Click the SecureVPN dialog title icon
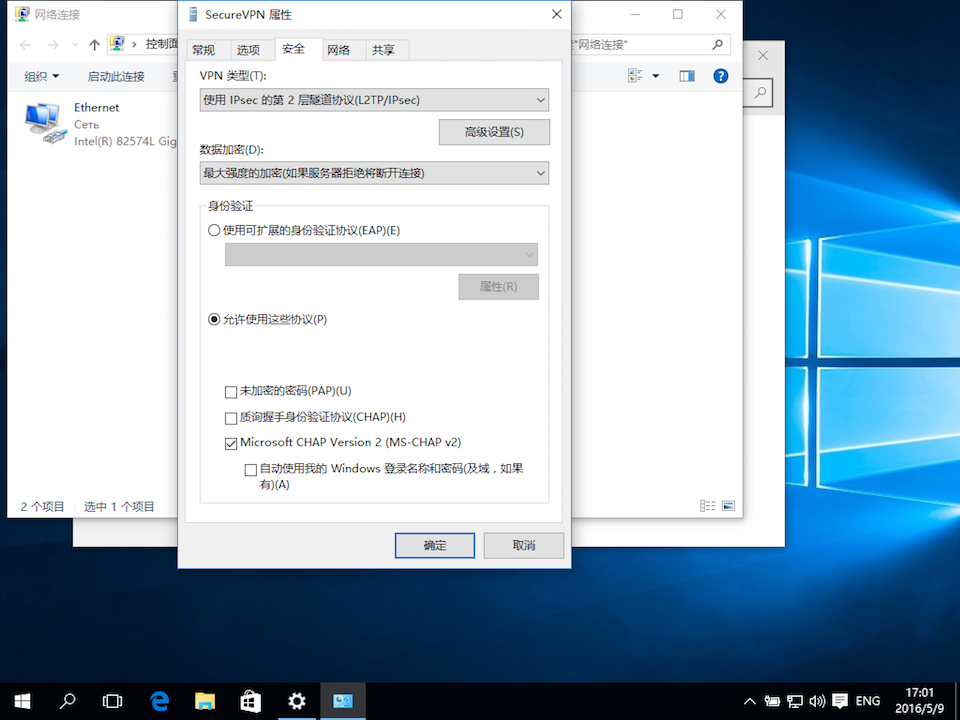The width and height of the screenshot is (960, 720). click(193, 15)
